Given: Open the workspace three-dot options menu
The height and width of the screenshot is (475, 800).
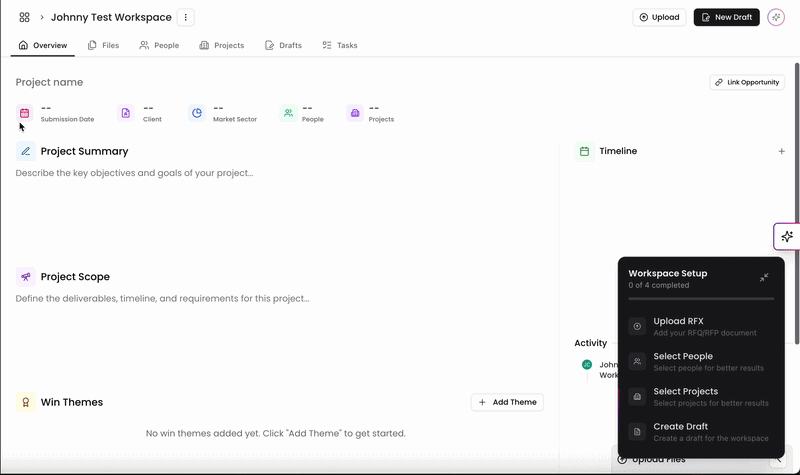Looking at the screenshot, I should (x=186, y=17).
